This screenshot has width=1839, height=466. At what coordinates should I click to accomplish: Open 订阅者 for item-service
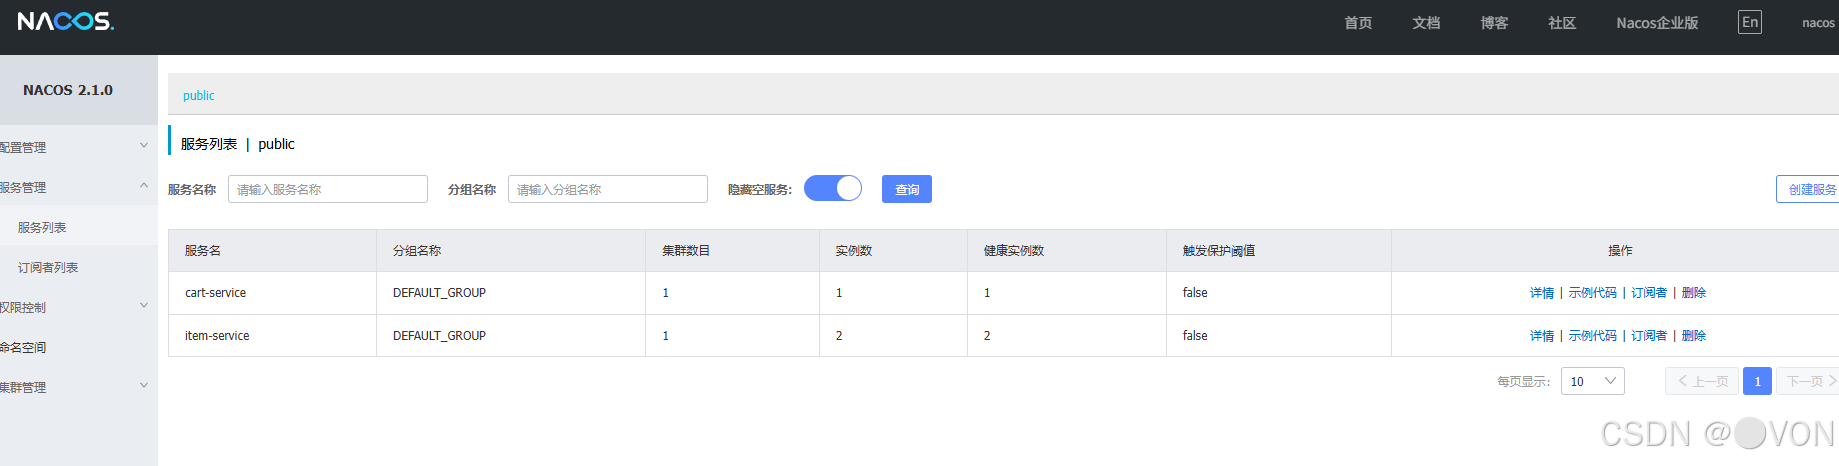(x=1649, y=336)
